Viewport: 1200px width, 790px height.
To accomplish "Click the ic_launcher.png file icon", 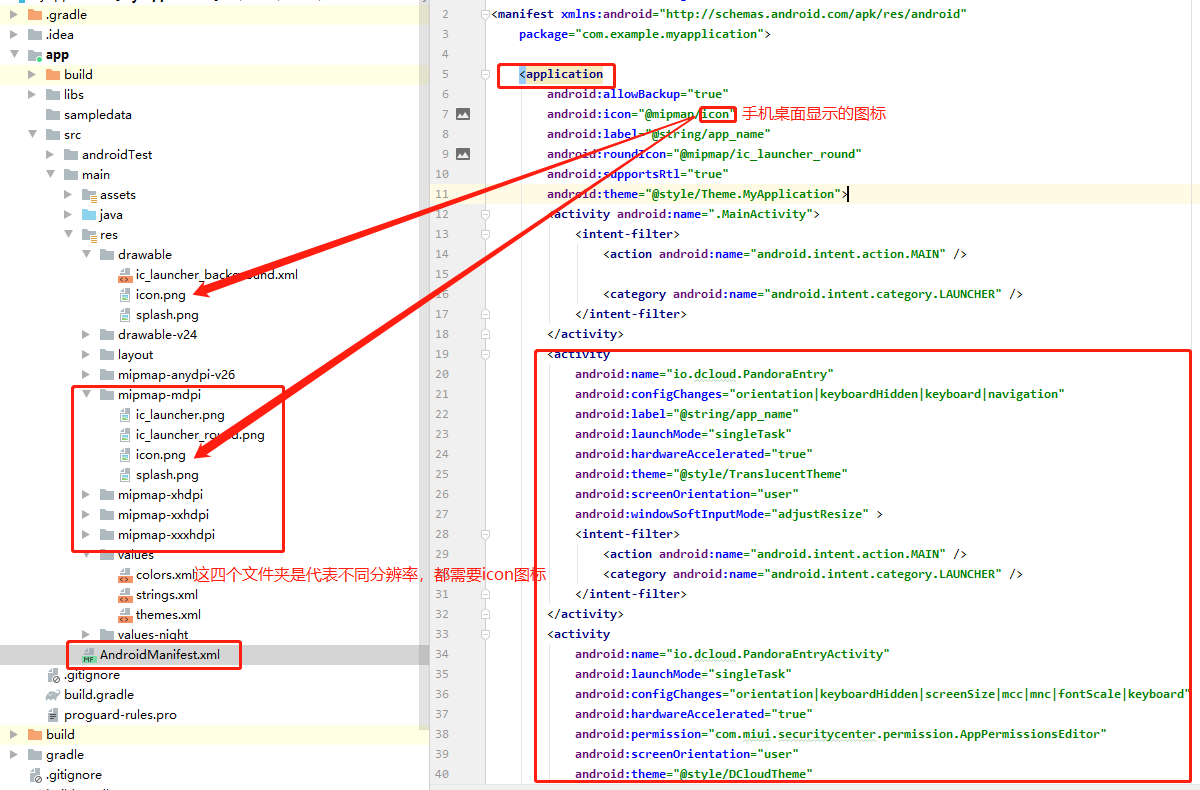I will (125, 415).
